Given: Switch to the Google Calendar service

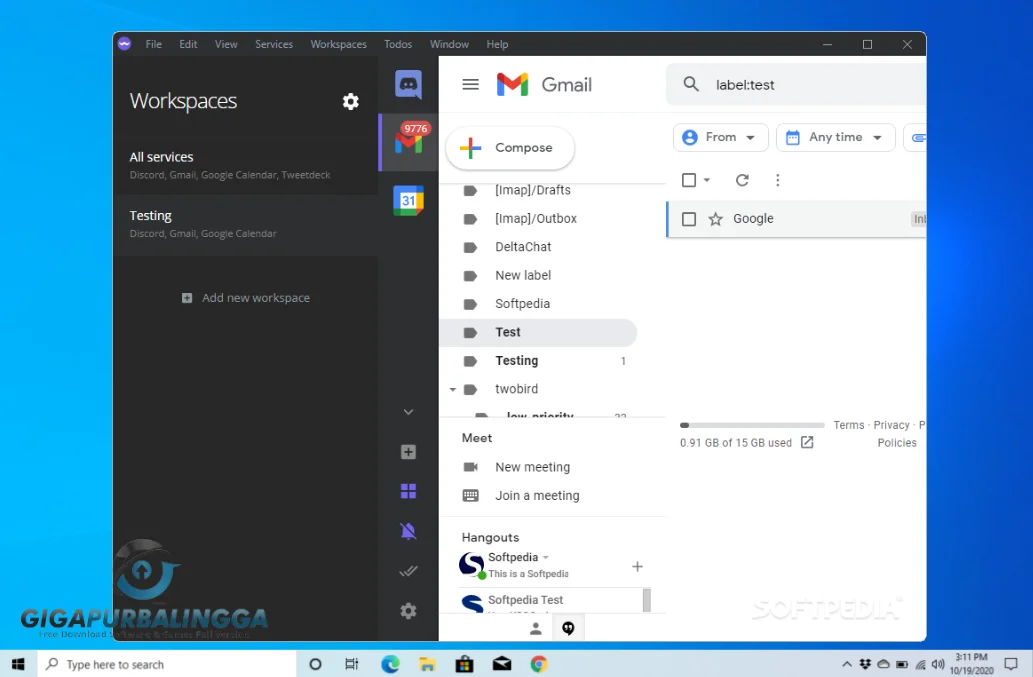Looking at the screenshot, I should pos(408,200).
